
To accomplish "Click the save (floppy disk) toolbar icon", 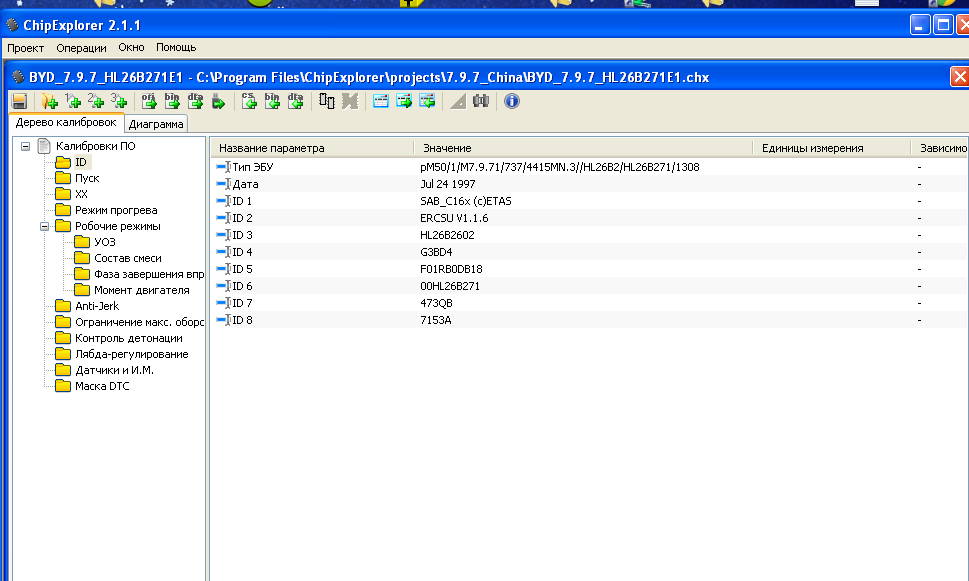I will point(18,101).
